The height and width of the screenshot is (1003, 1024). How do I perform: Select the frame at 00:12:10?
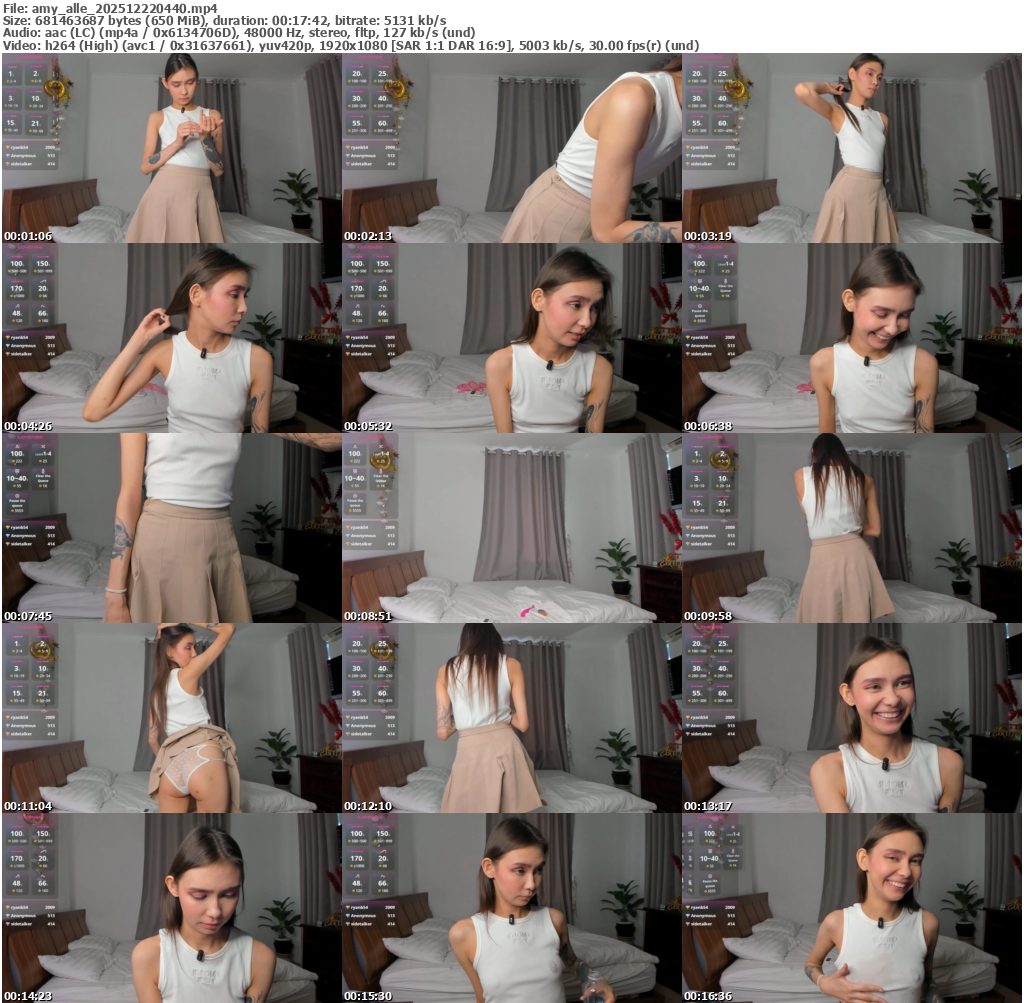(511, 718)
